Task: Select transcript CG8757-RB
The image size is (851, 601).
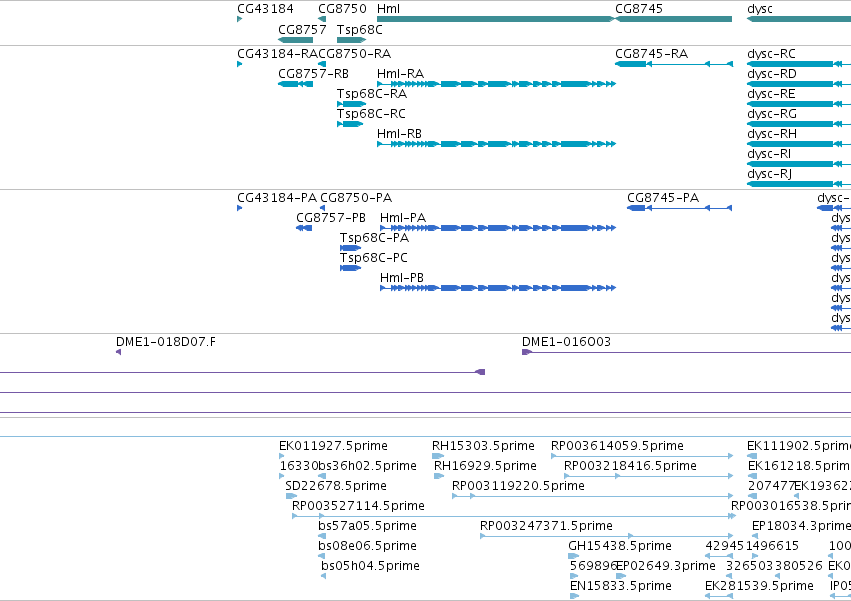Action: click(x=295, y=84)
